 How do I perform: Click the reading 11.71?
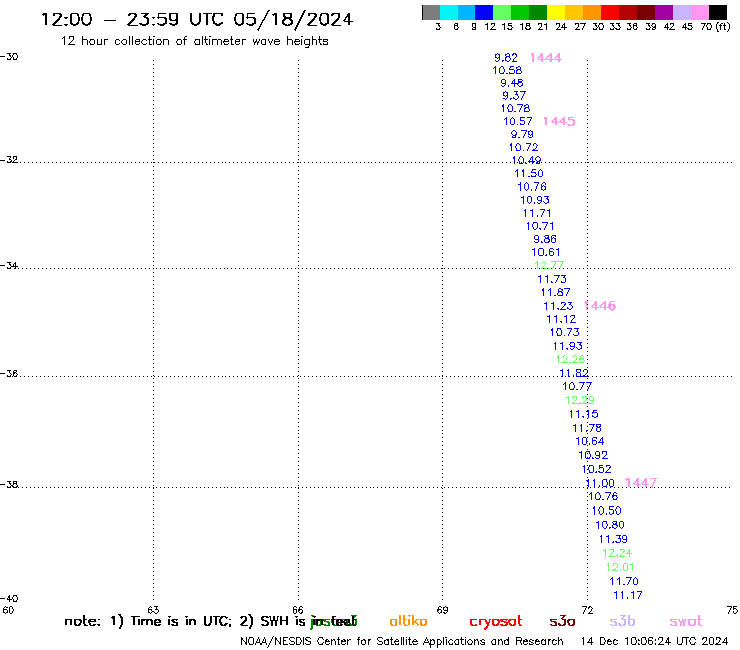537,213
